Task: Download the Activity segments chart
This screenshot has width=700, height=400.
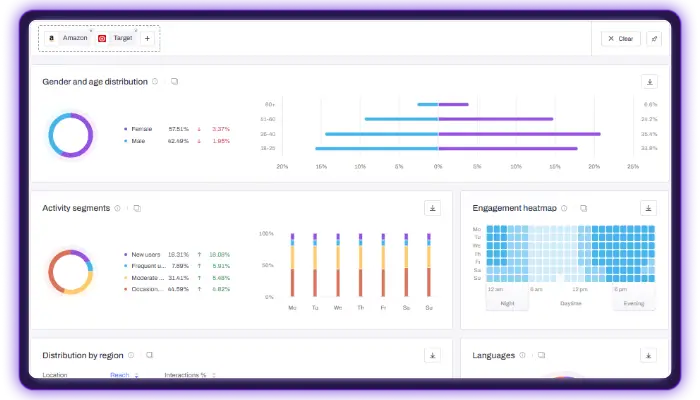Action: pos(432,208)
